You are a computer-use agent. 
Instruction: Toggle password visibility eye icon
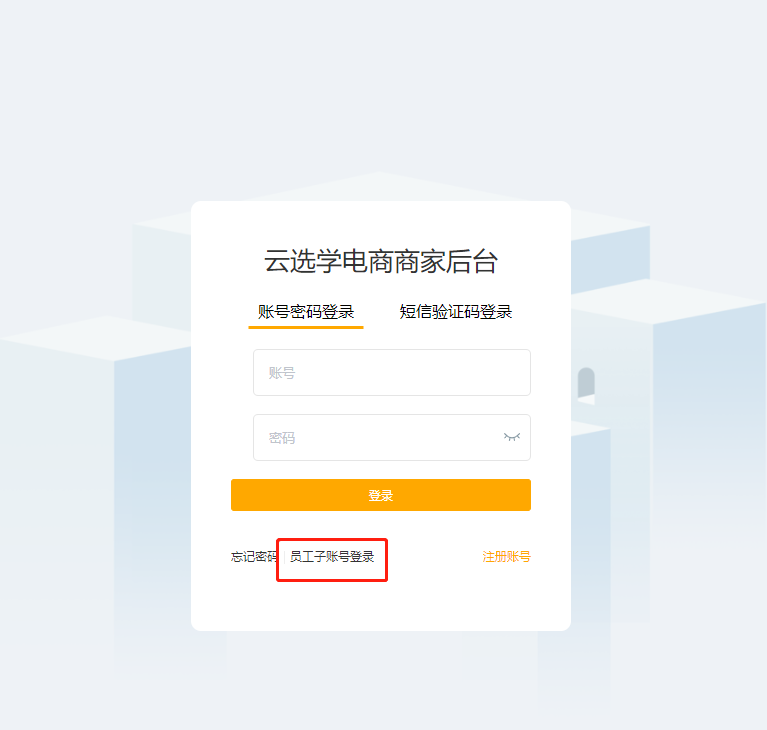pyautogui.click(x=512, y=437)
